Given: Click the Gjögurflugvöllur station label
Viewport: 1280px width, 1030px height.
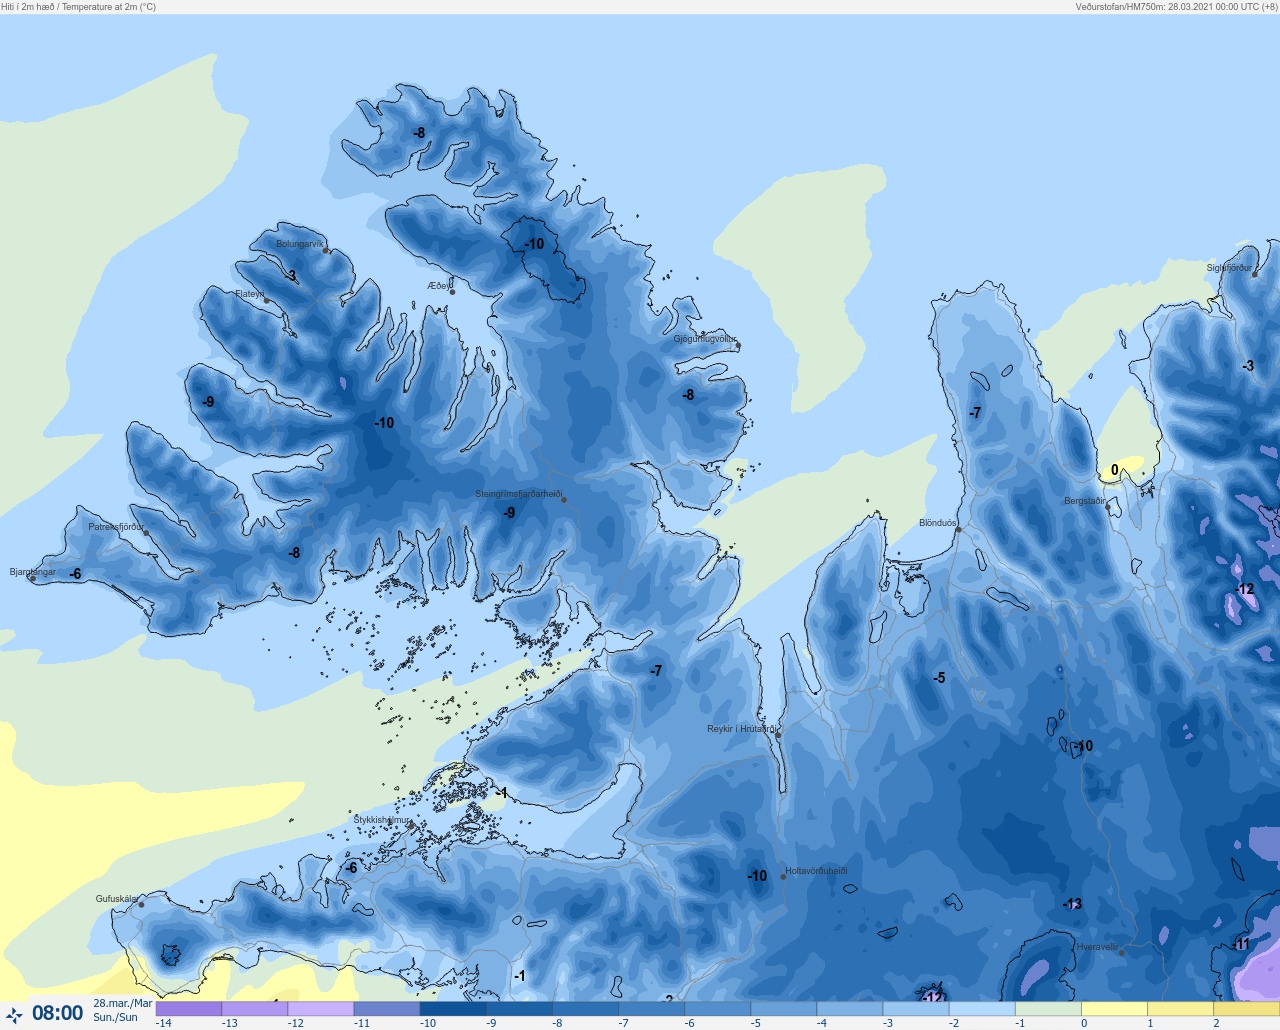Looking at the screenshot, I should point(705,339).
